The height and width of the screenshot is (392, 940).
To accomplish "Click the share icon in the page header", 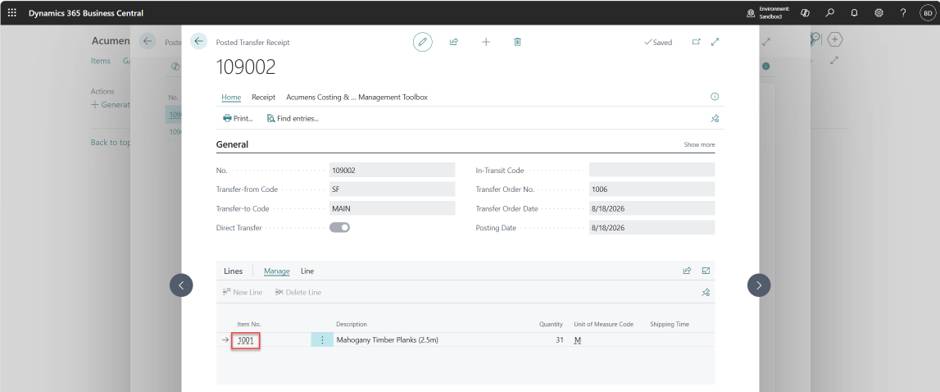I will click(x=454, y=42).
